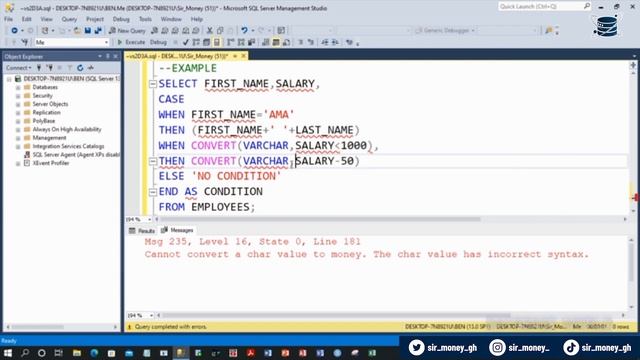Expand the Databases folder node

pos(18,87)
